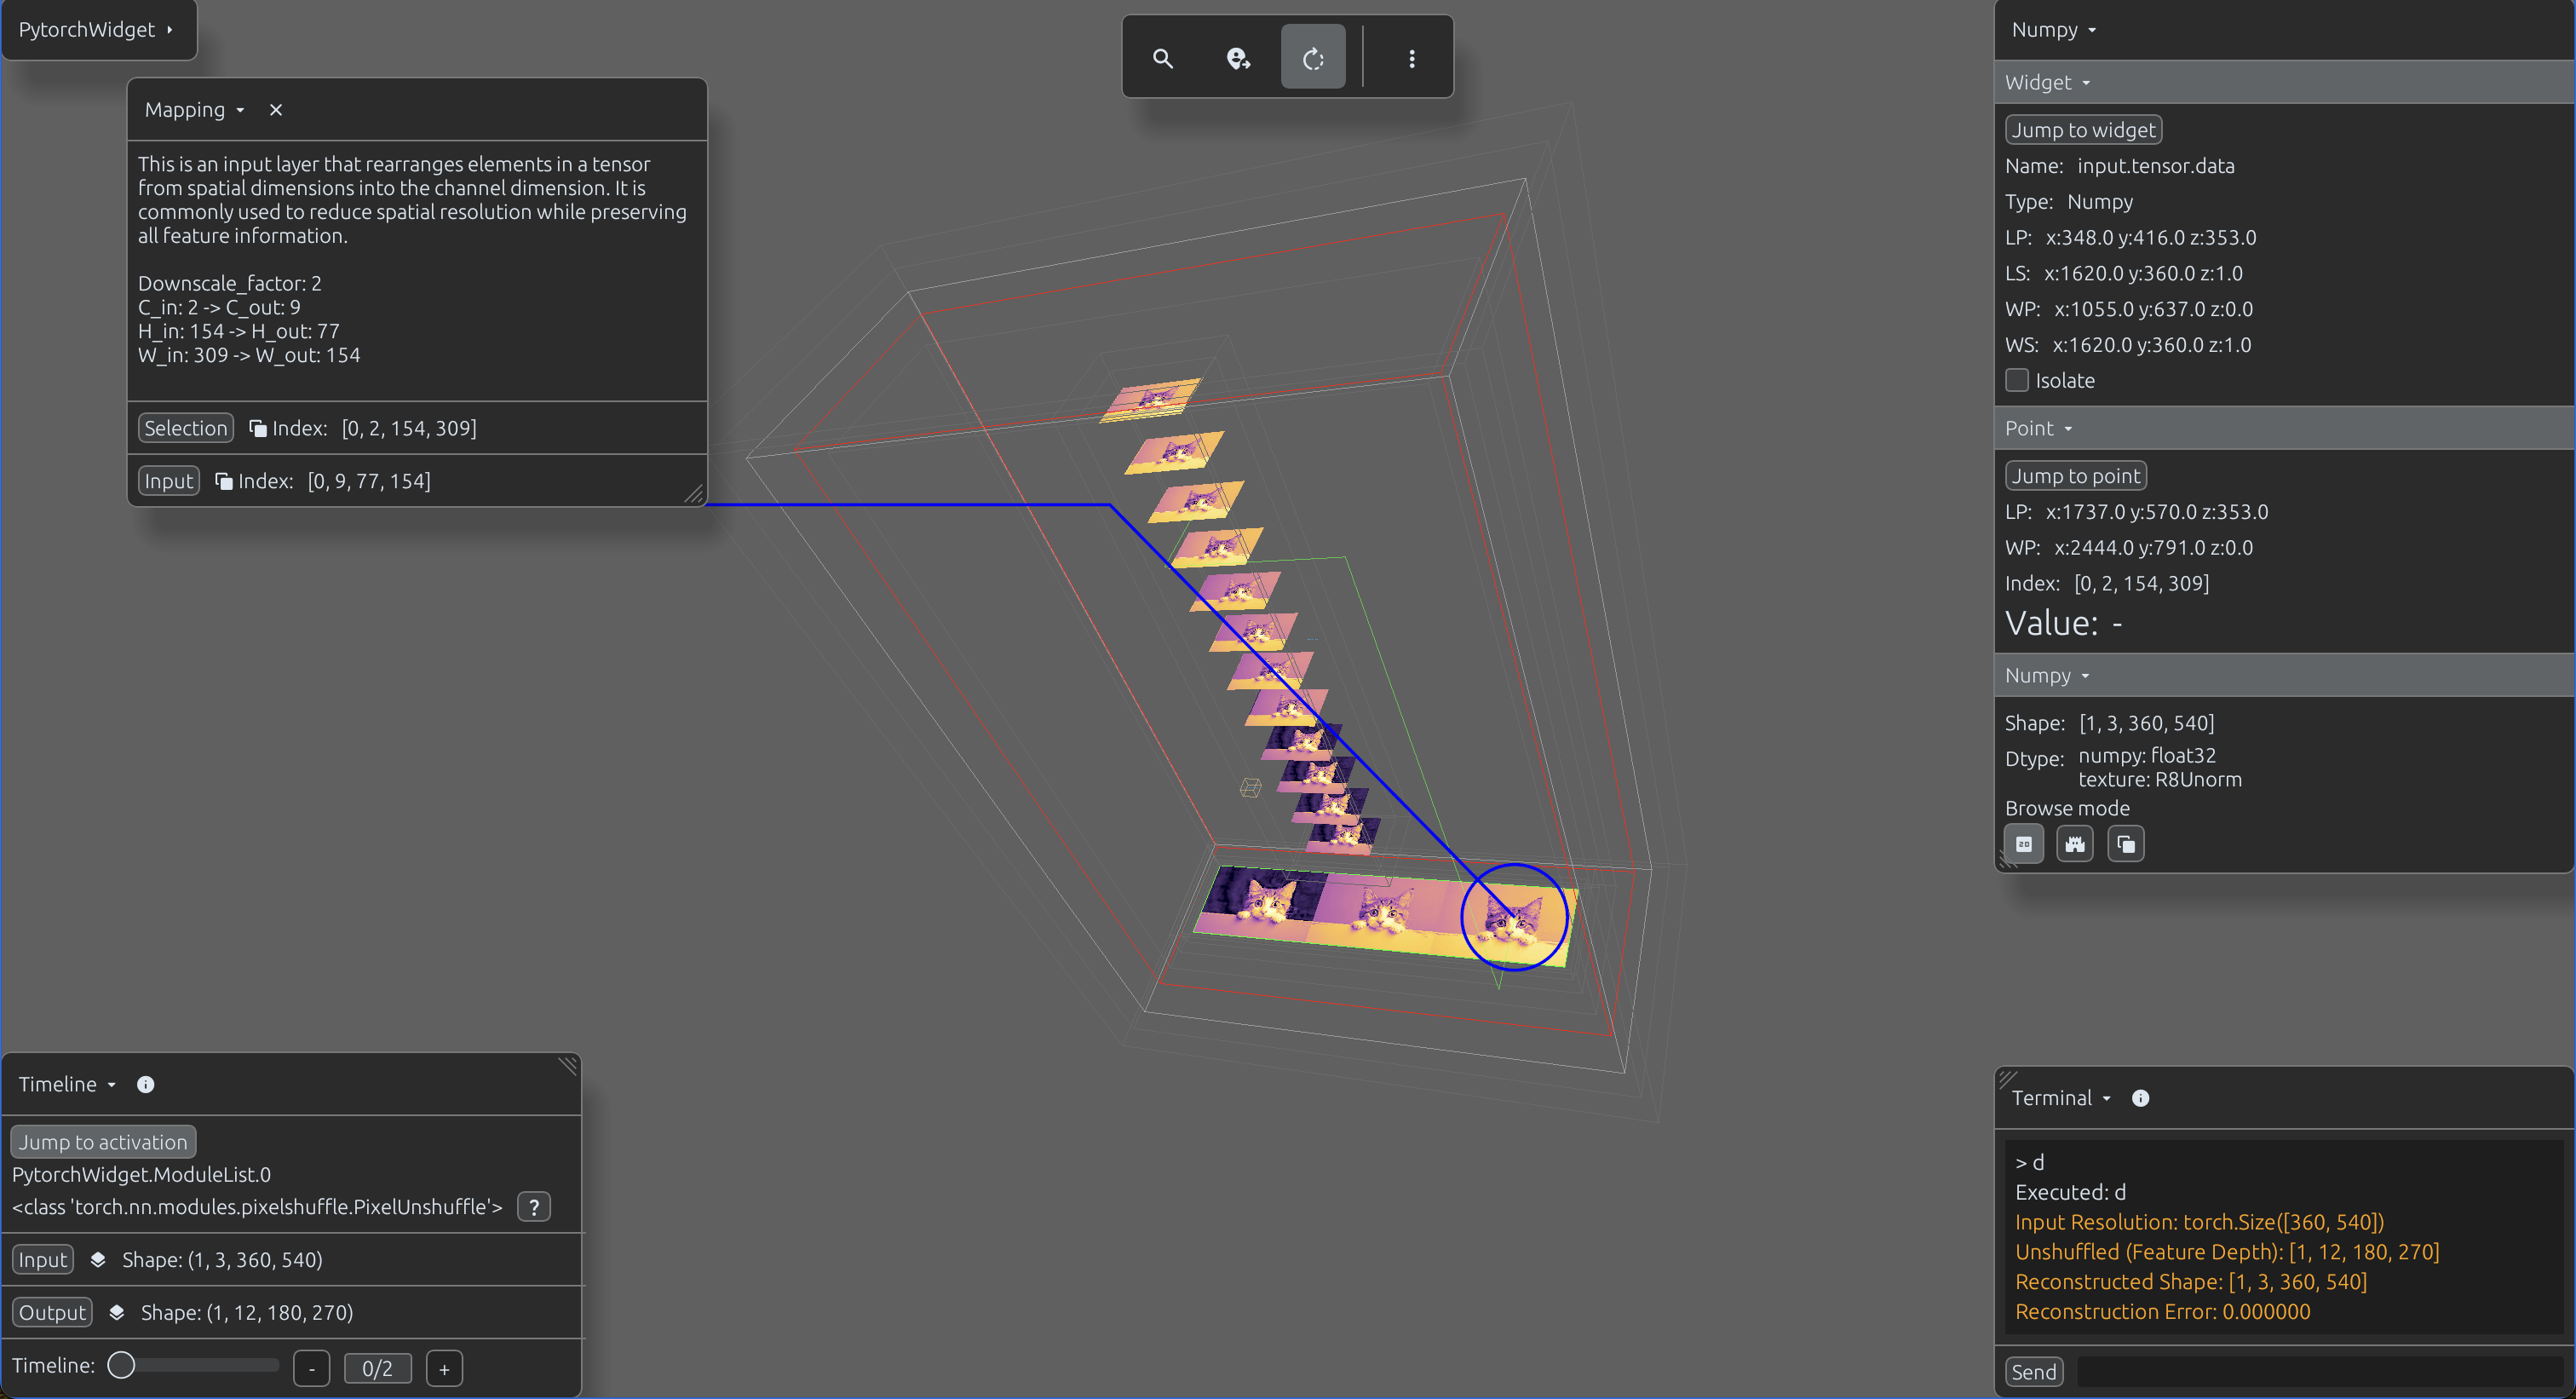Select the 2D browse mode icon
This screenshot has width=2576, height=1399.
point(2023,844)
